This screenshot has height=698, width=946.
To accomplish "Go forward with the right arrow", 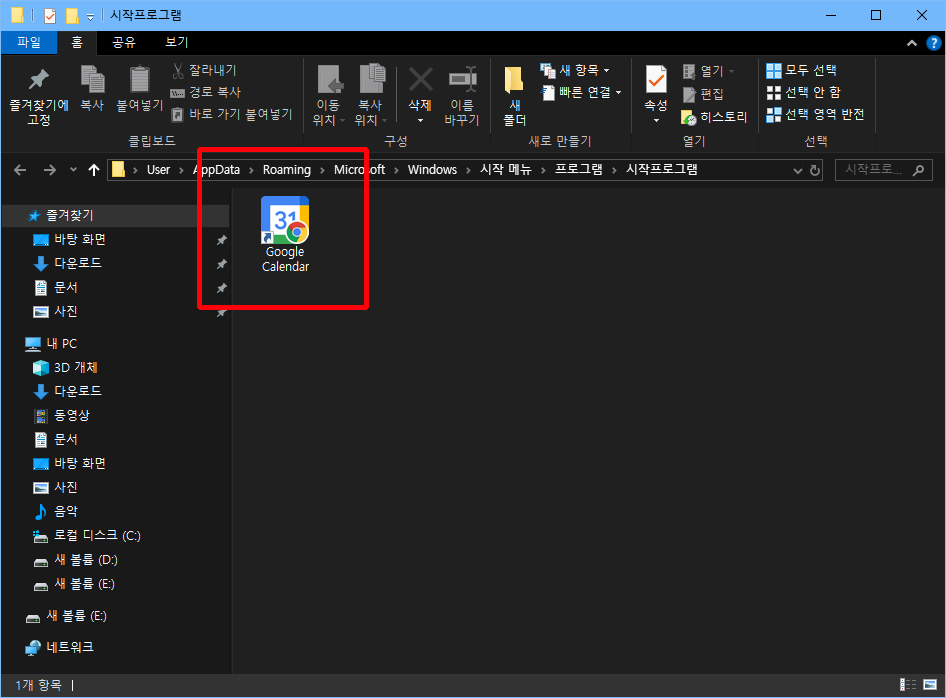I will coord(49,170).
